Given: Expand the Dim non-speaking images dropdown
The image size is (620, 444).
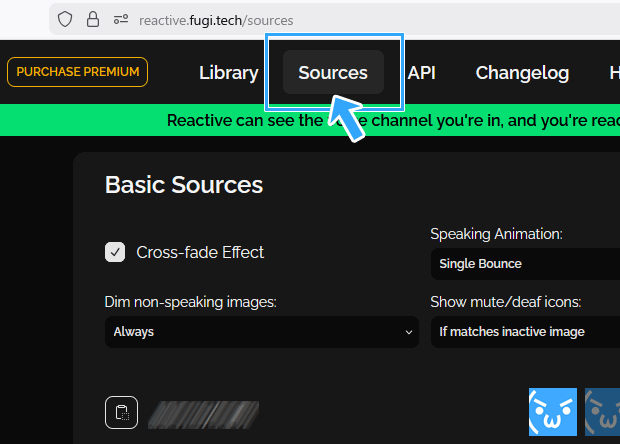Looking at the screenshot, I should 262,332.
